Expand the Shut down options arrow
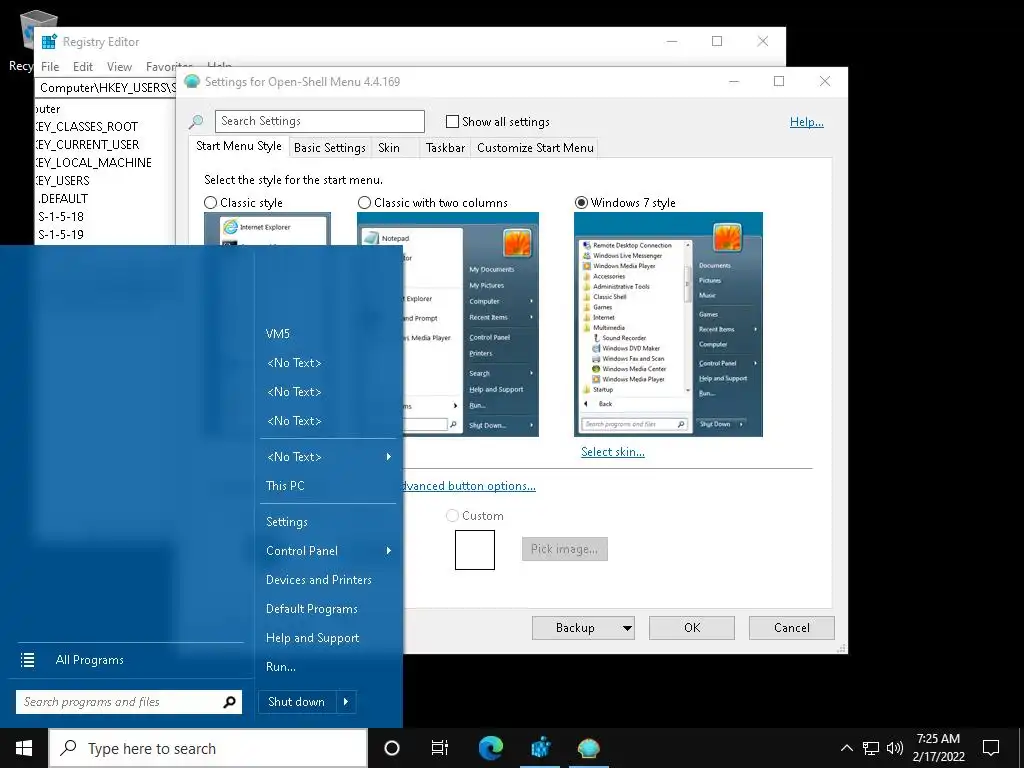The width and height of the screenshot is (1024, 768). coord(346,702)
